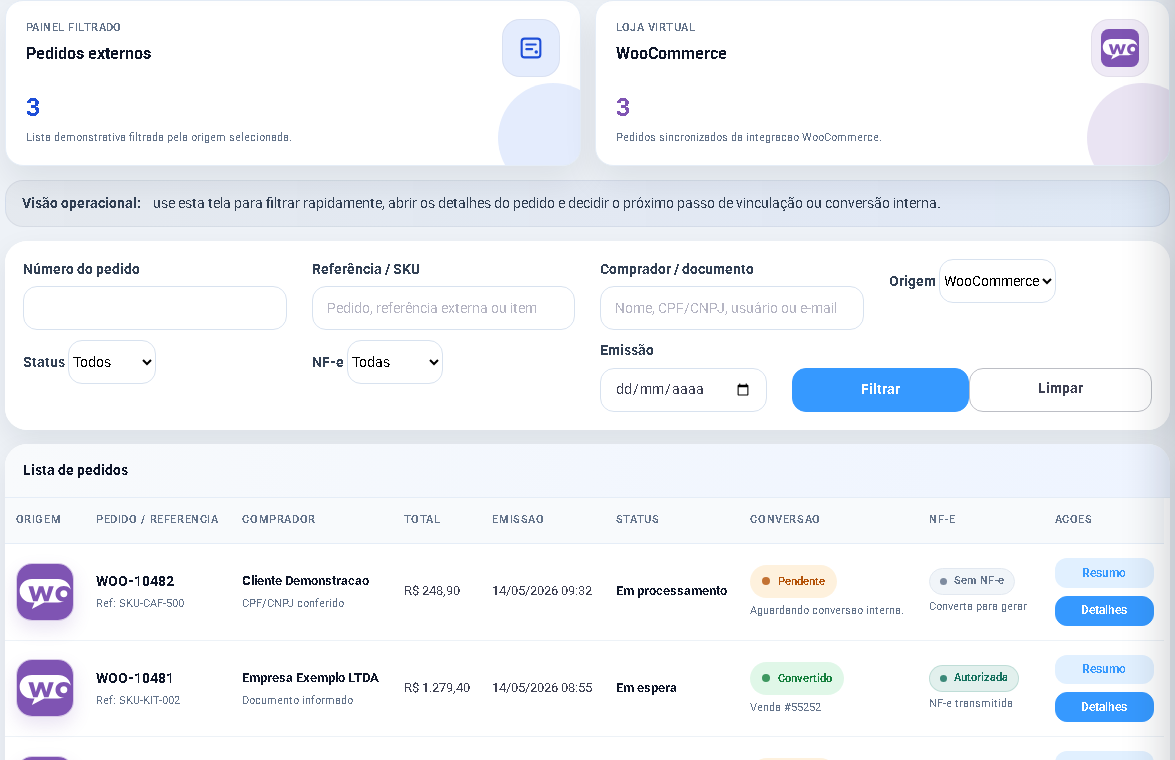Click the WooCommerce icon for order WOO-10481
Viewport: 1175px width, 760px height.
[45, 688]
